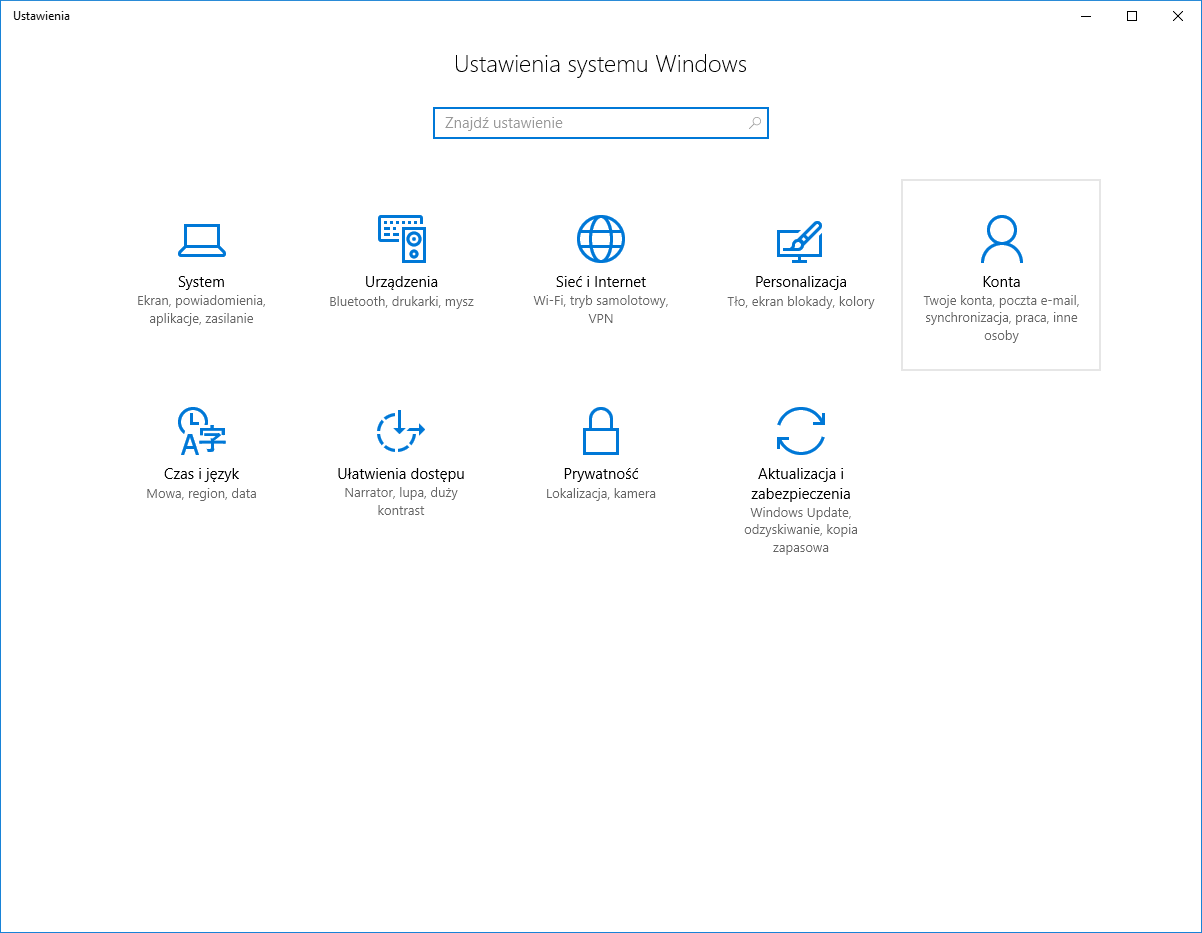Click the magnifier icon in the search box
Screen dimensions: 1202x933
[755, 123]
